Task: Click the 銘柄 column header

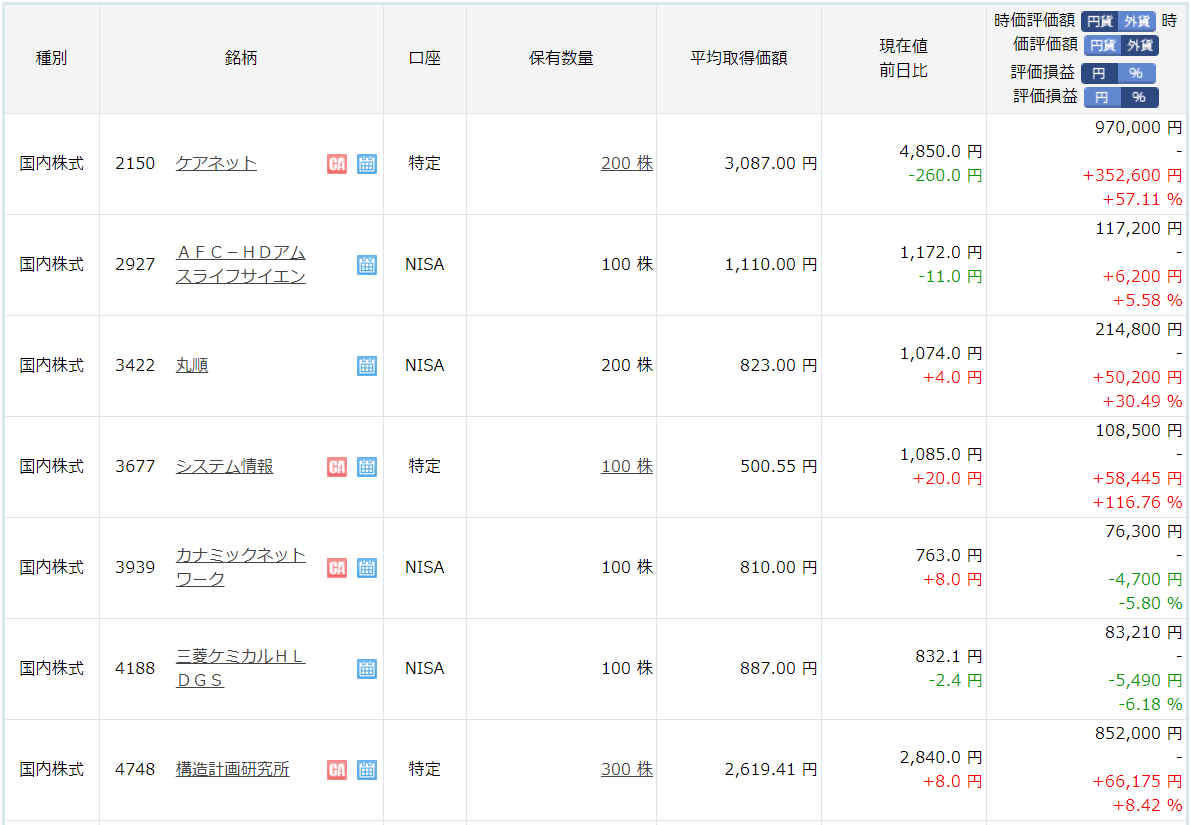Action: [241, 58]
